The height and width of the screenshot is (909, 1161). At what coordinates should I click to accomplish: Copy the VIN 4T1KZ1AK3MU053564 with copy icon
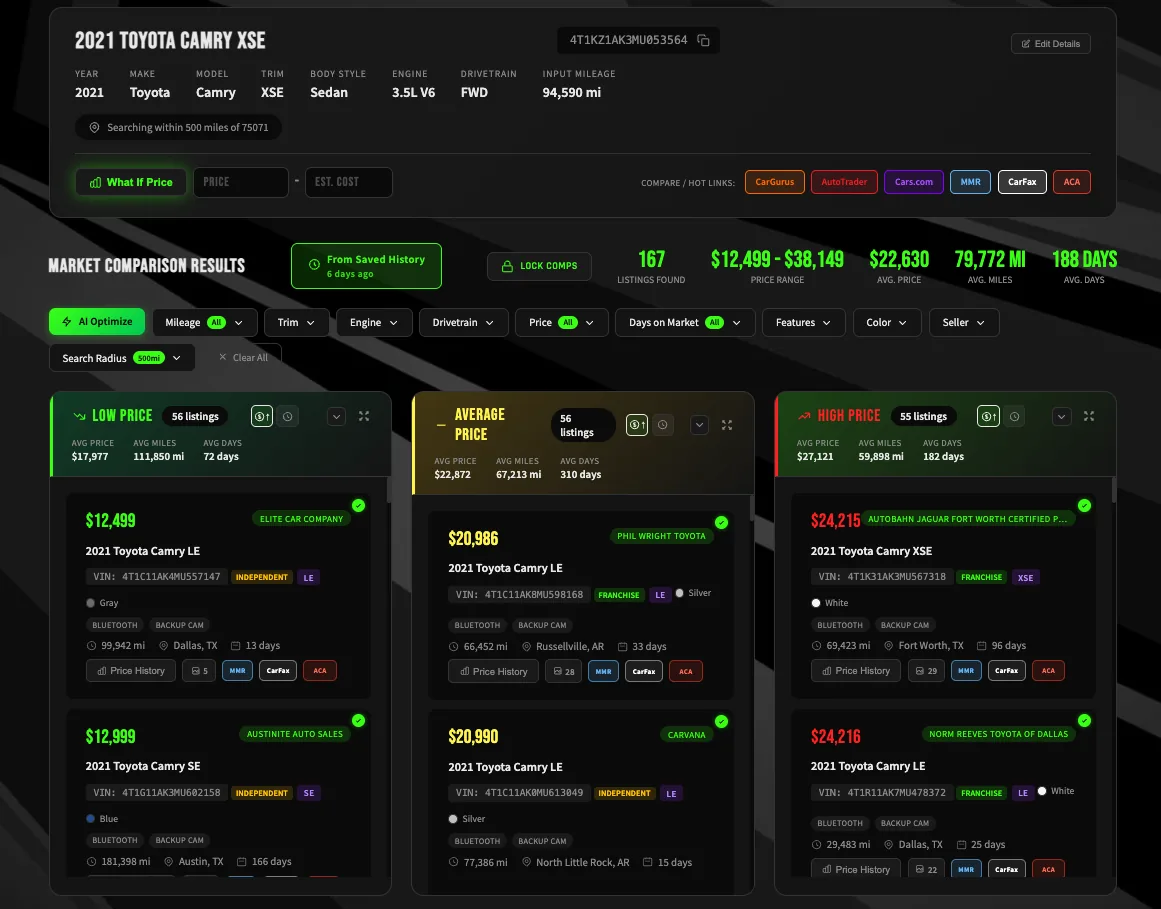point(703,41)
